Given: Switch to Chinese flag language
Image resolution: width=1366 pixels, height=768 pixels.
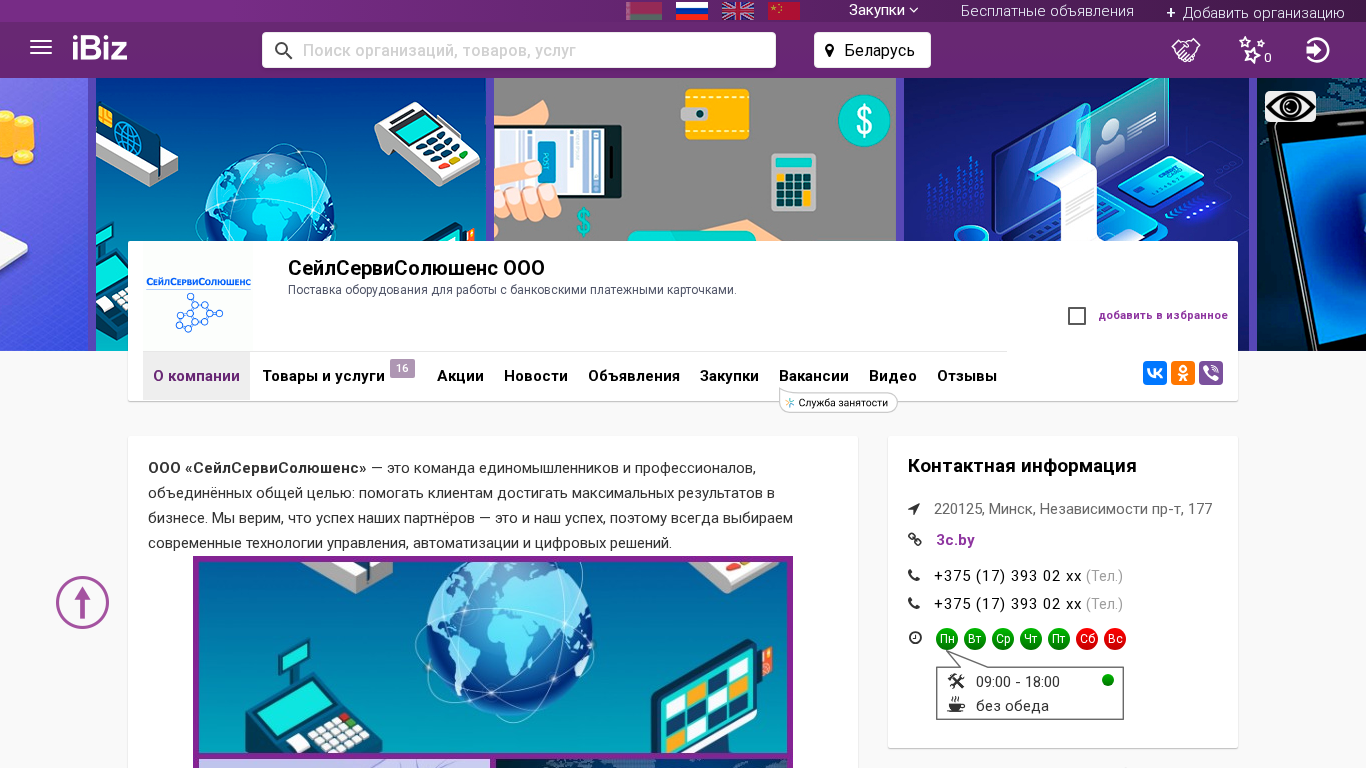Looking at the screenshot, I should pos(784,11).
